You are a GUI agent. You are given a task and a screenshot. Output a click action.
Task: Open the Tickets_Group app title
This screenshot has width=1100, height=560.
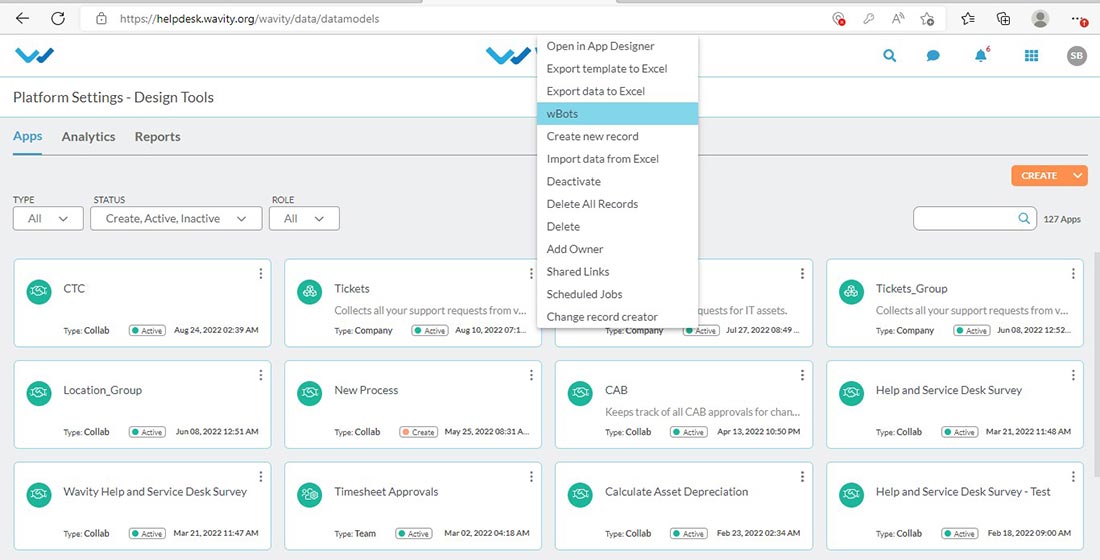(x=911, y=288)
